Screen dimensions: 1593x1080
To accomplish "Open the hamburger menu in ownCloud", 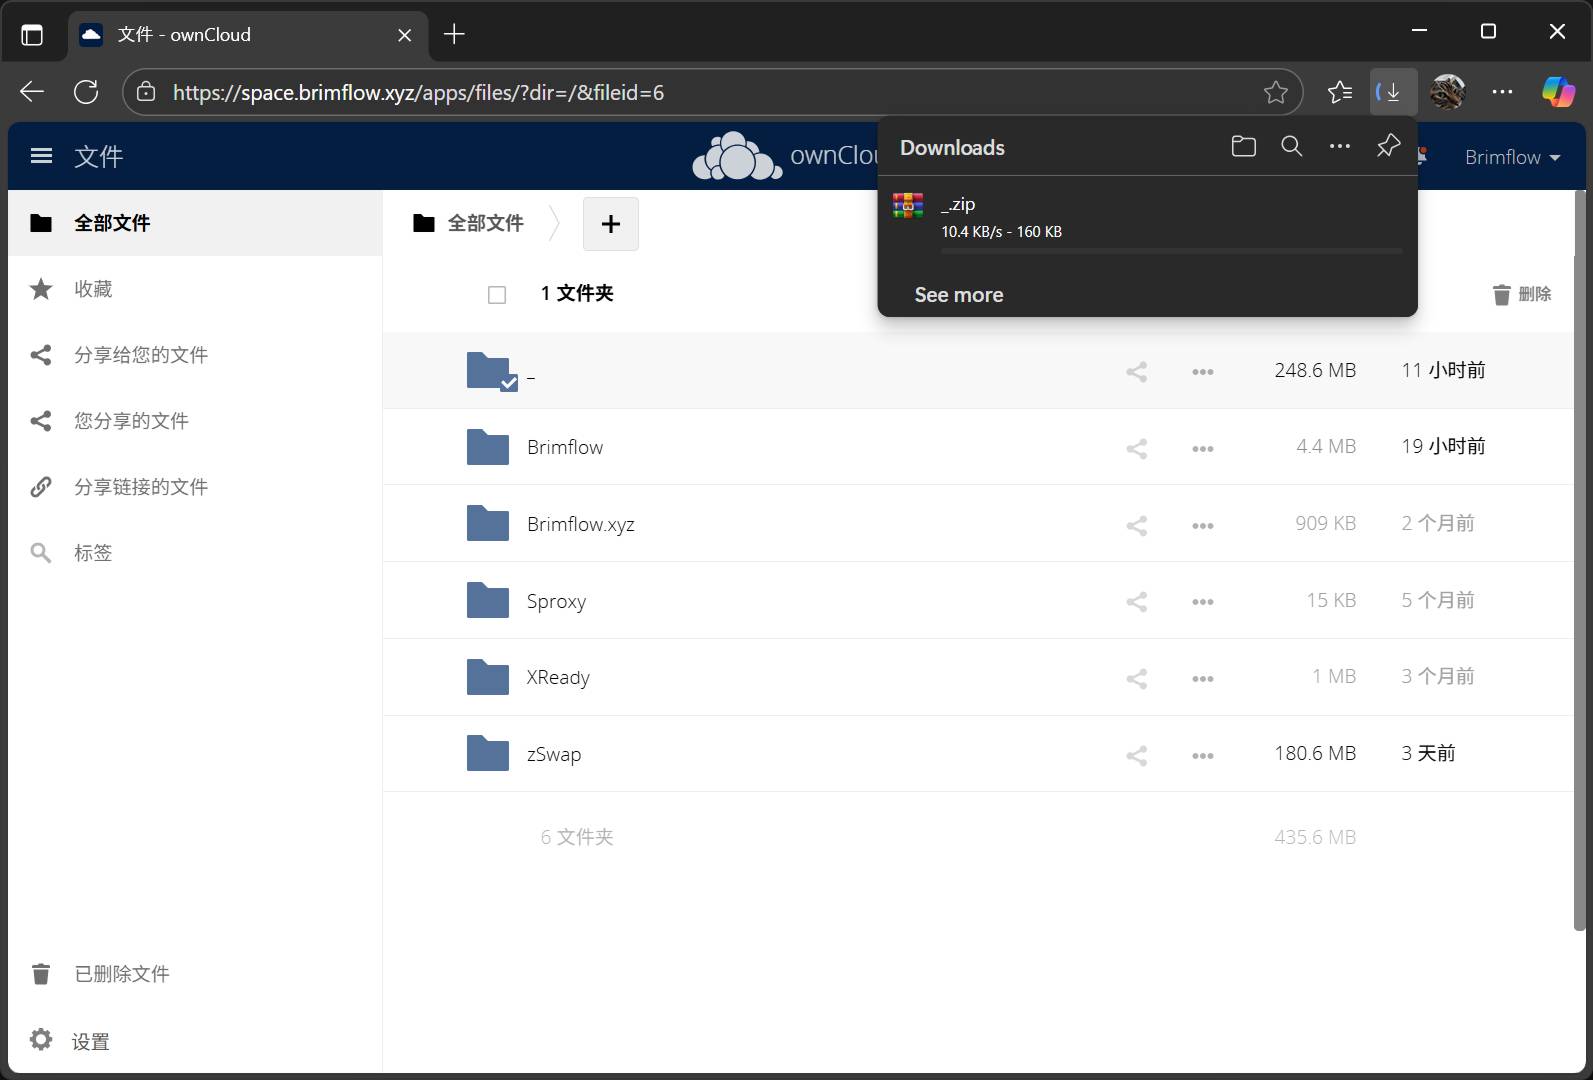I will [x=41, y=156].
